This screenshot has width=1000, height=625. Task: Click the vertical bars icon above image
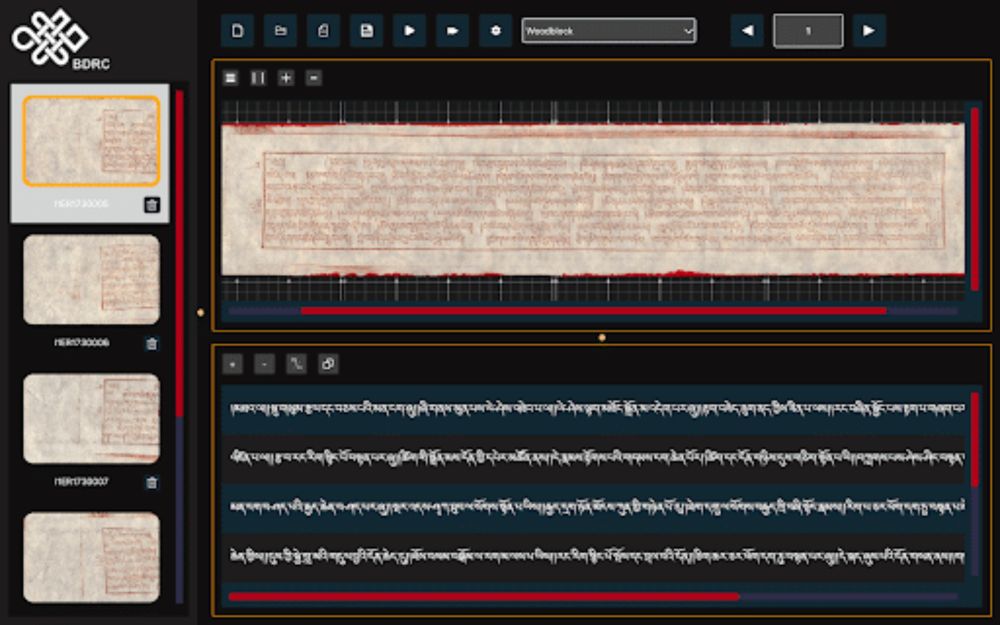point(258,78)
